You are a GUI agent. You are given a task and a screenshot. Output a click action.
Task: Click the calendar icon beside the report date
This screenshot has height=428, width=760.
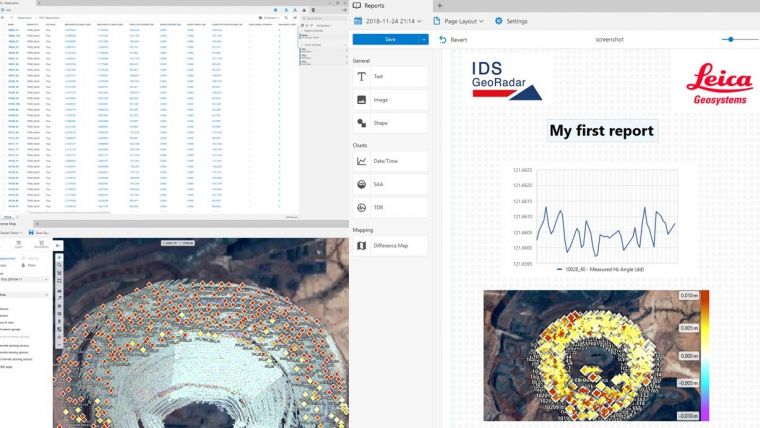click(x=358, y=21)
